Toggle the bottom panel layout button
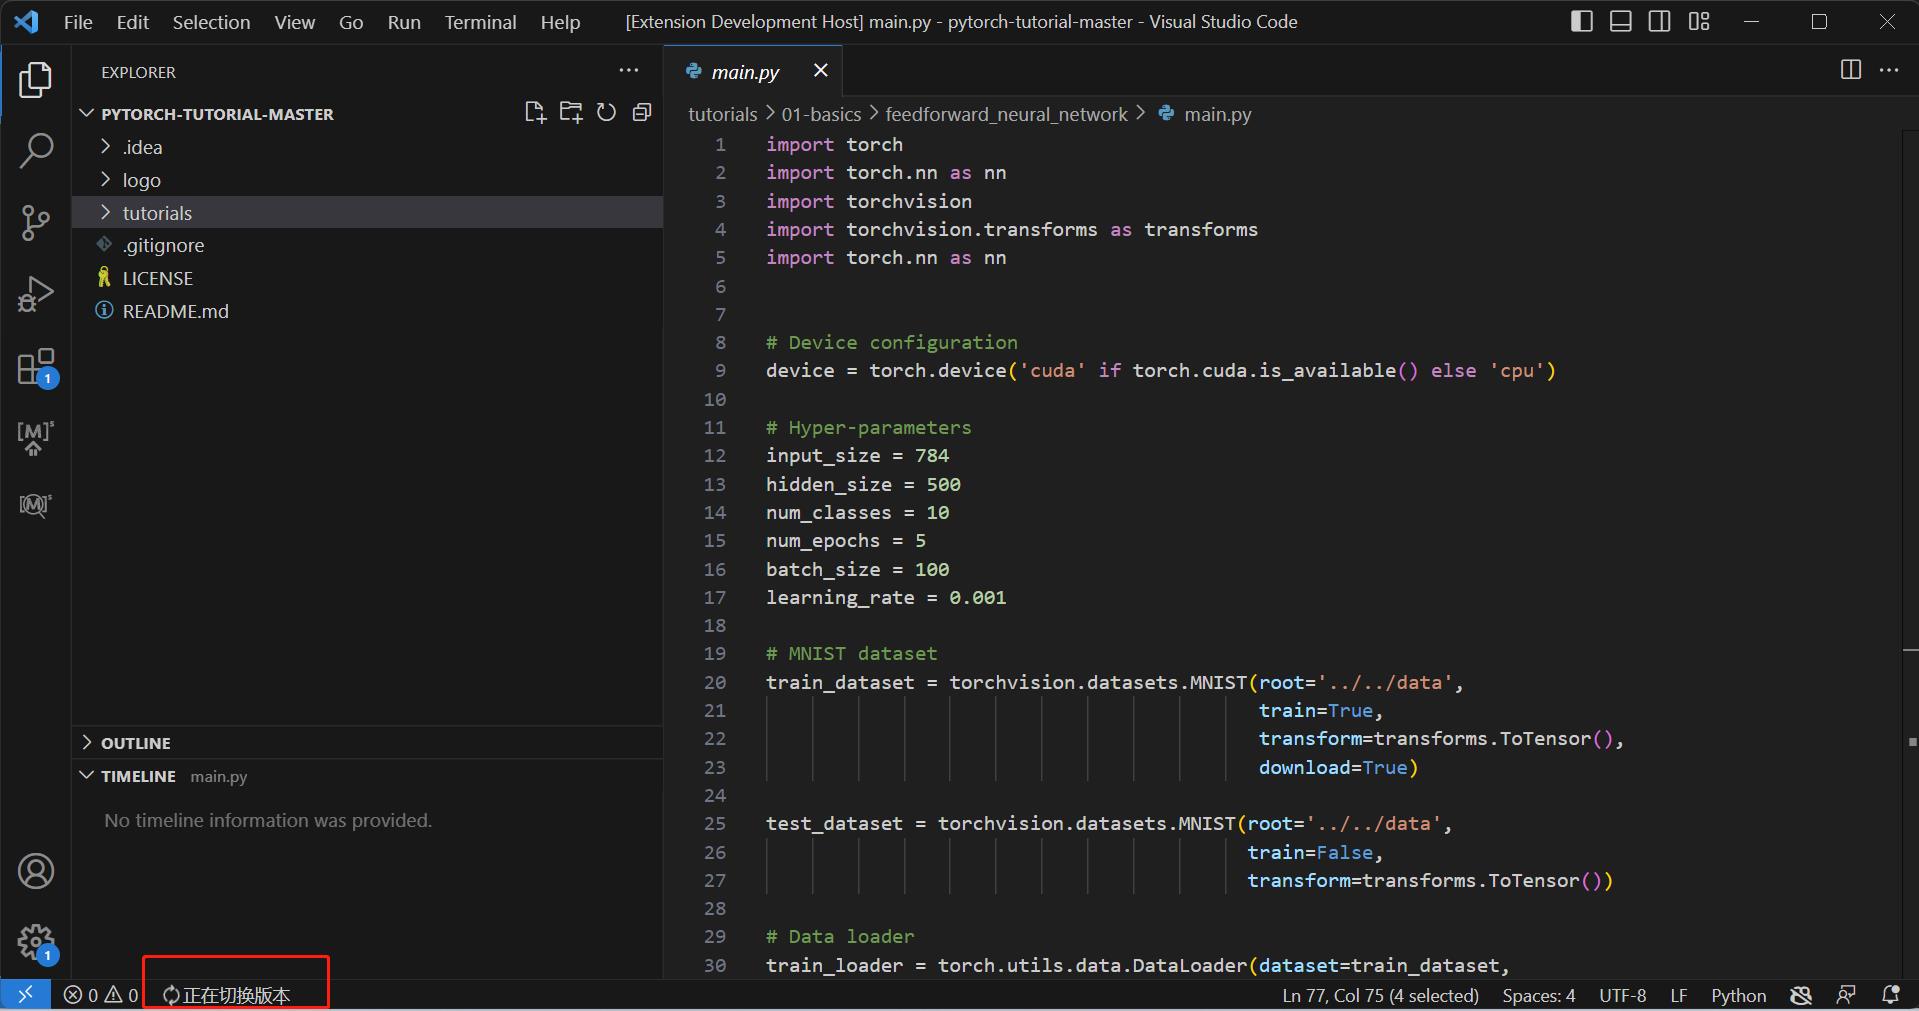The width and height of the screenshot is (1919, 1011). point(1621,21)
